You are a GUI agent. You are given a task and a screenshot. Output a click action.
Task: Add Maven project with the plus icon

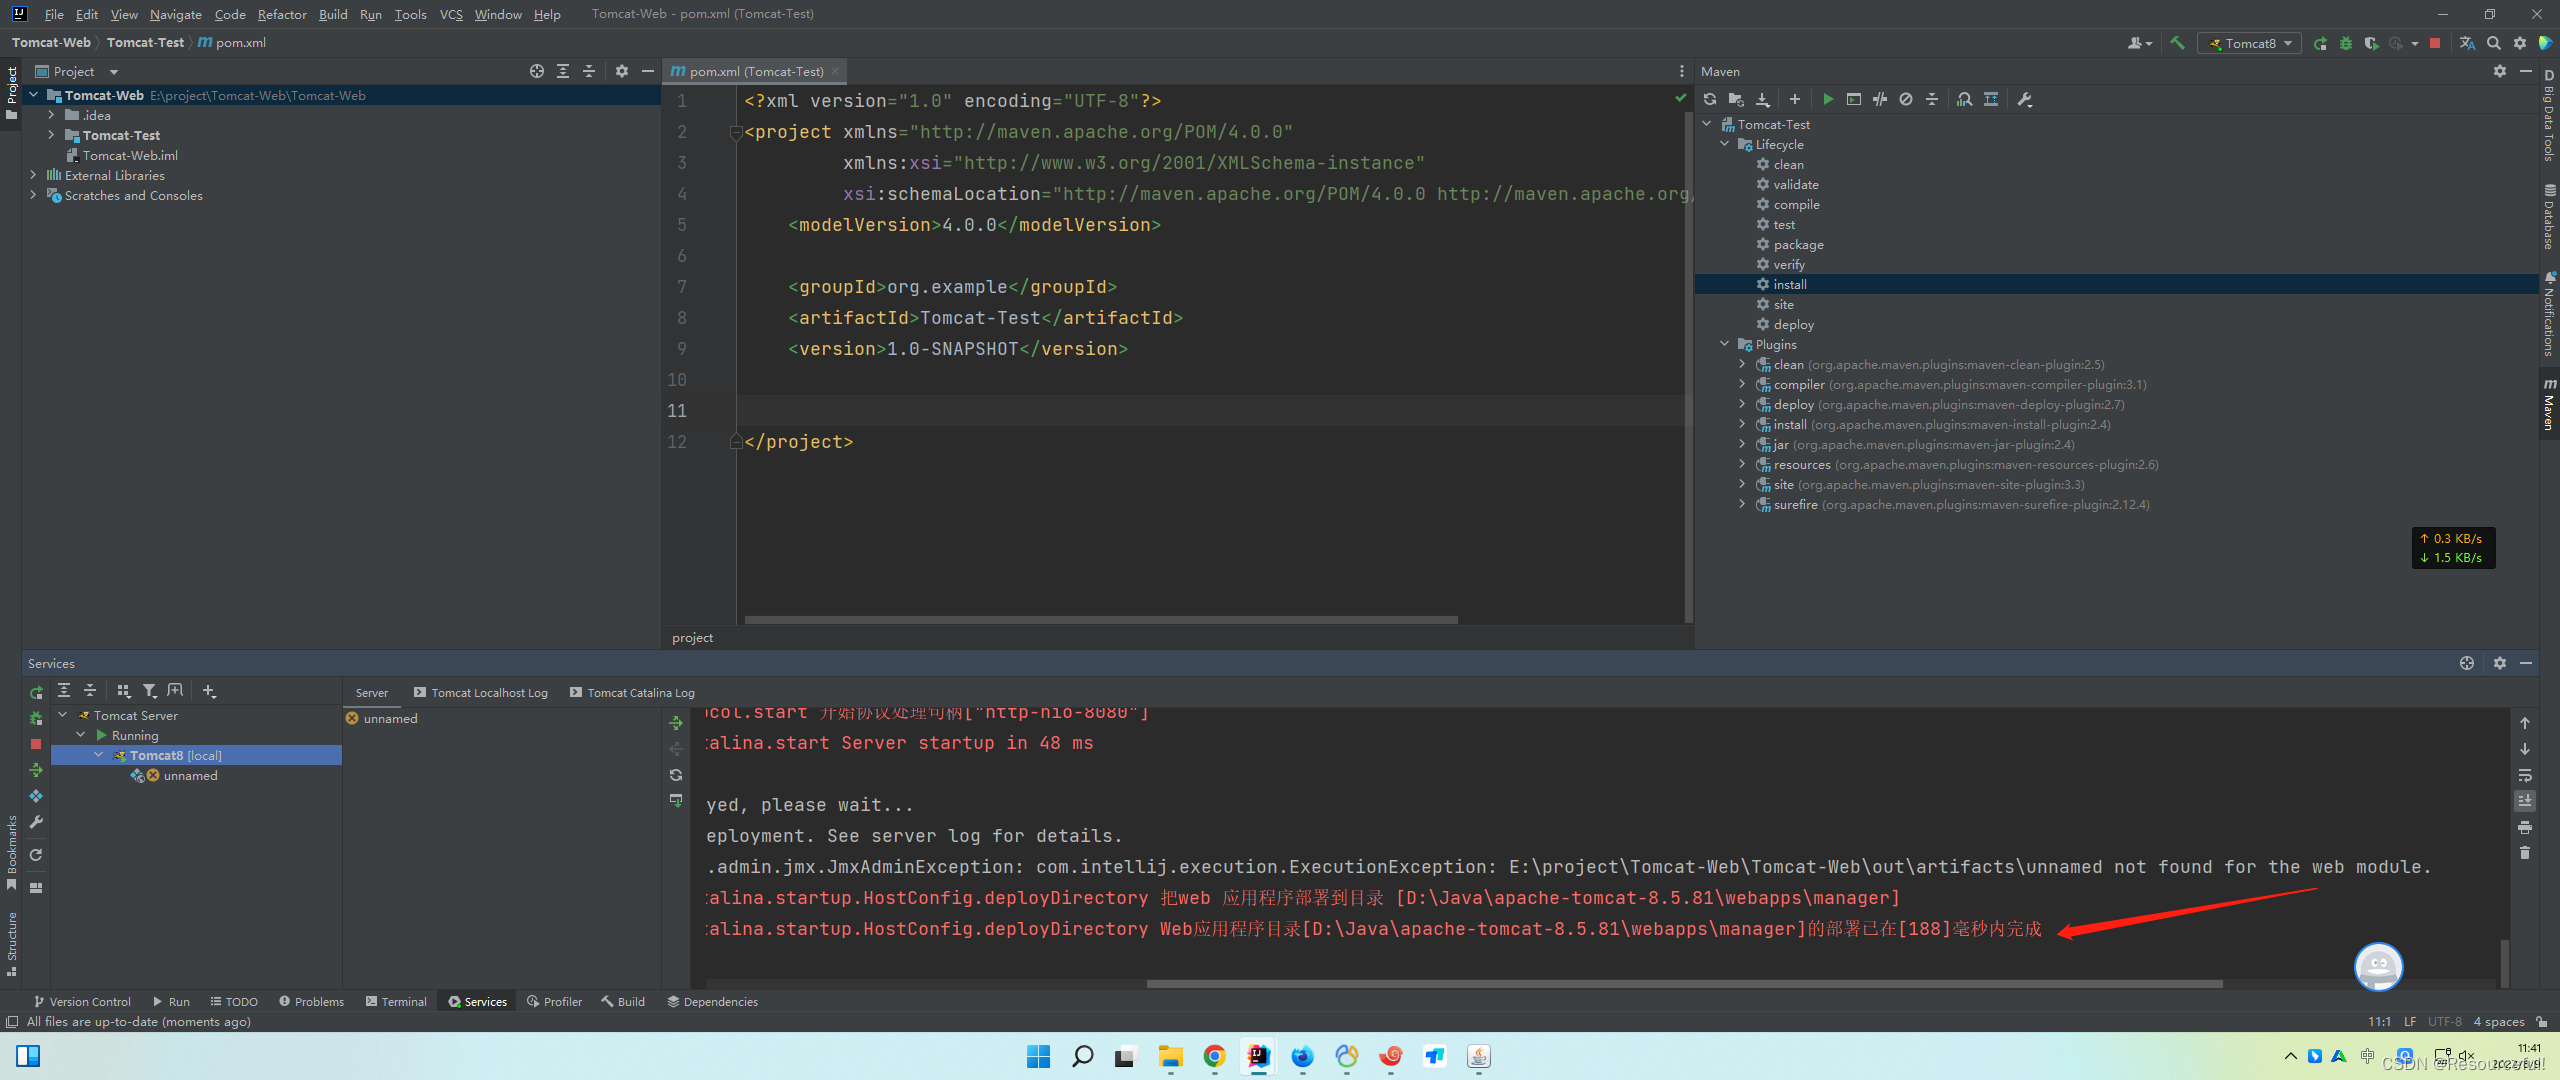pyautogui.click(x=1795, y=99)
